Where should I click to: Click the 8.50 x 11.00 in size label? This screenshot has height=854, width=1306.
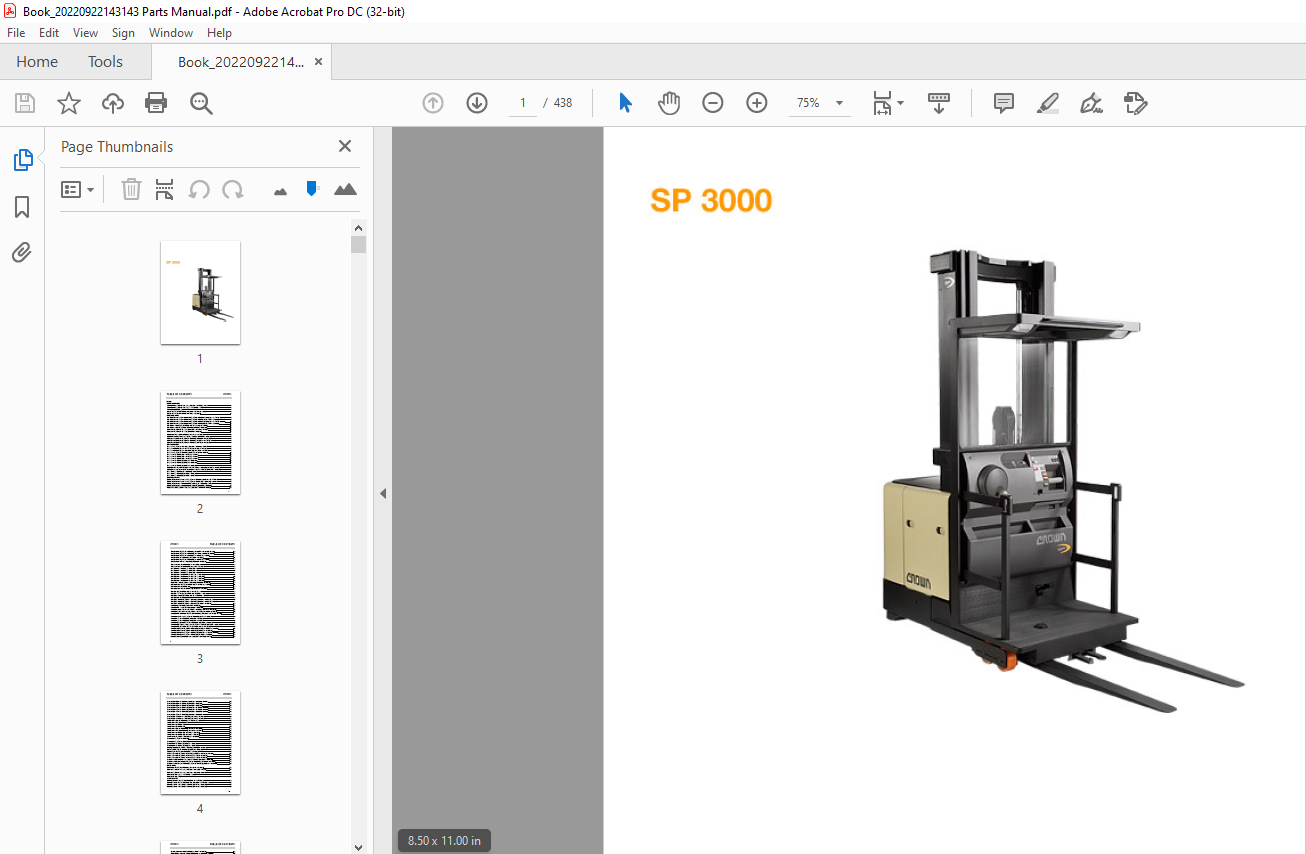(444, 841)
